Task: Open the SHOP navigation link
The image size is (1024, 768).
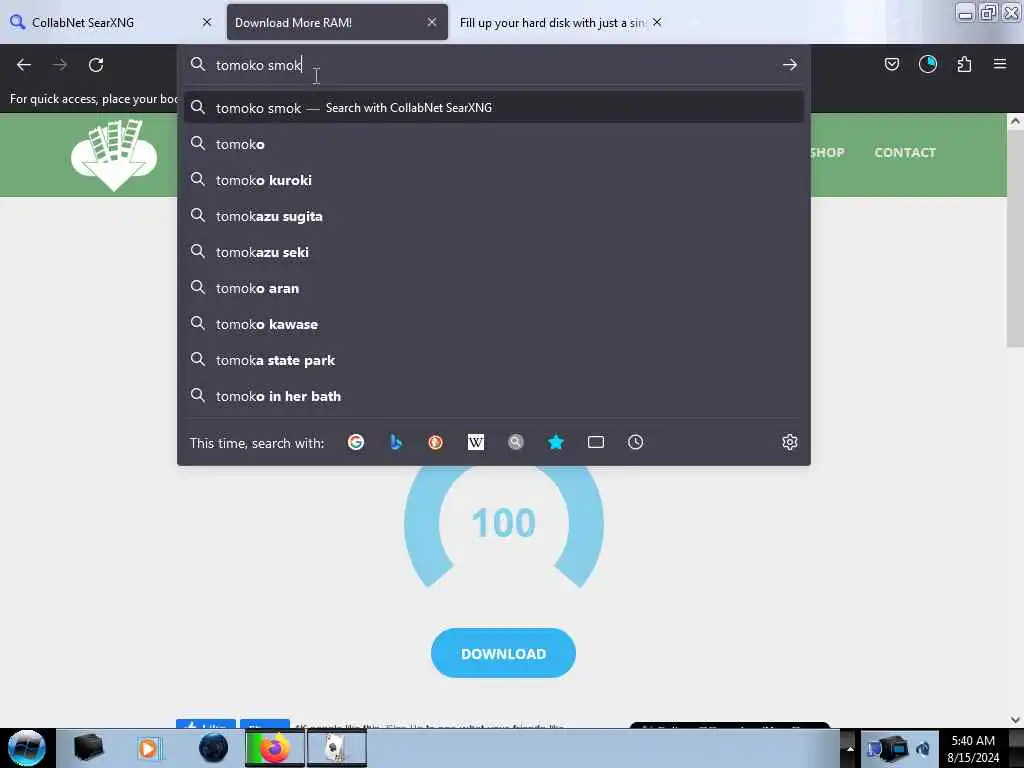Action: (827, 152)
